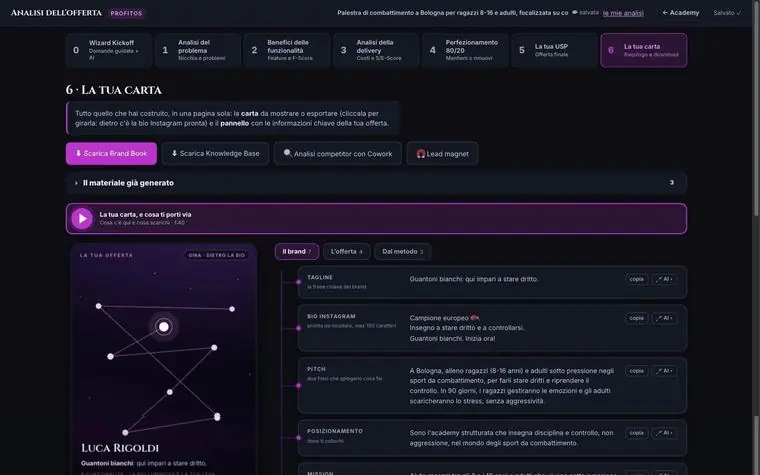
Task: Open 'le mie analisi' link
Action: pyautogui.click(x=623, y=13)
